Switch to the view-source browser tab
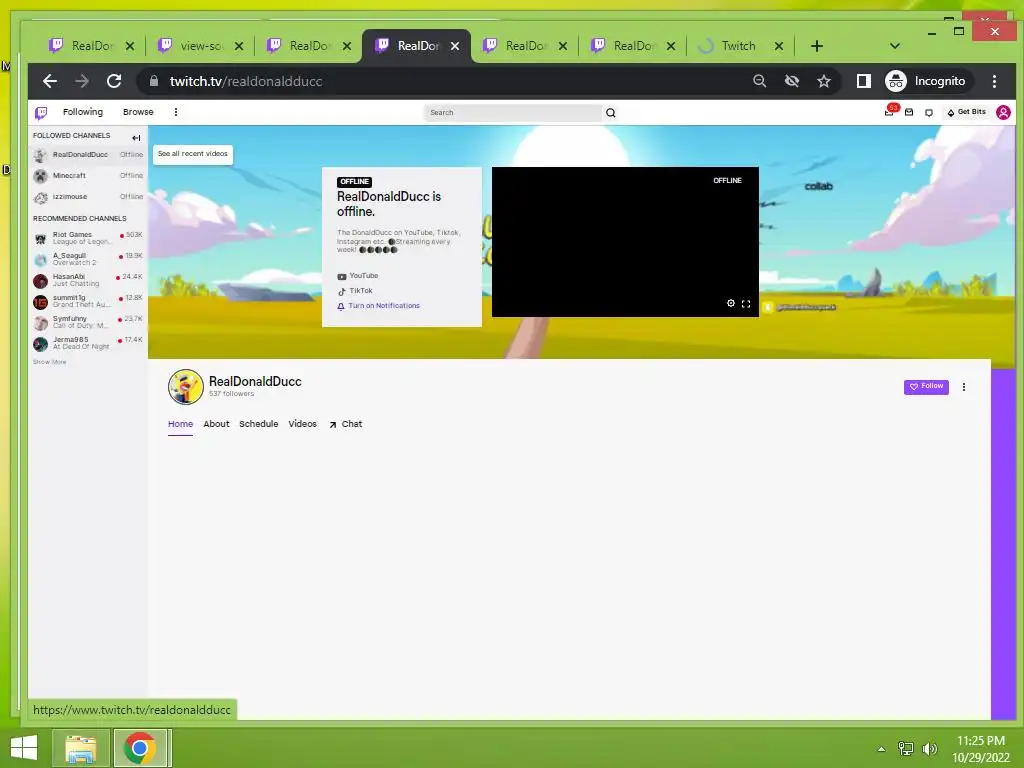Image resolution: width=1024 pixels, height=768 pixels. 199,46
